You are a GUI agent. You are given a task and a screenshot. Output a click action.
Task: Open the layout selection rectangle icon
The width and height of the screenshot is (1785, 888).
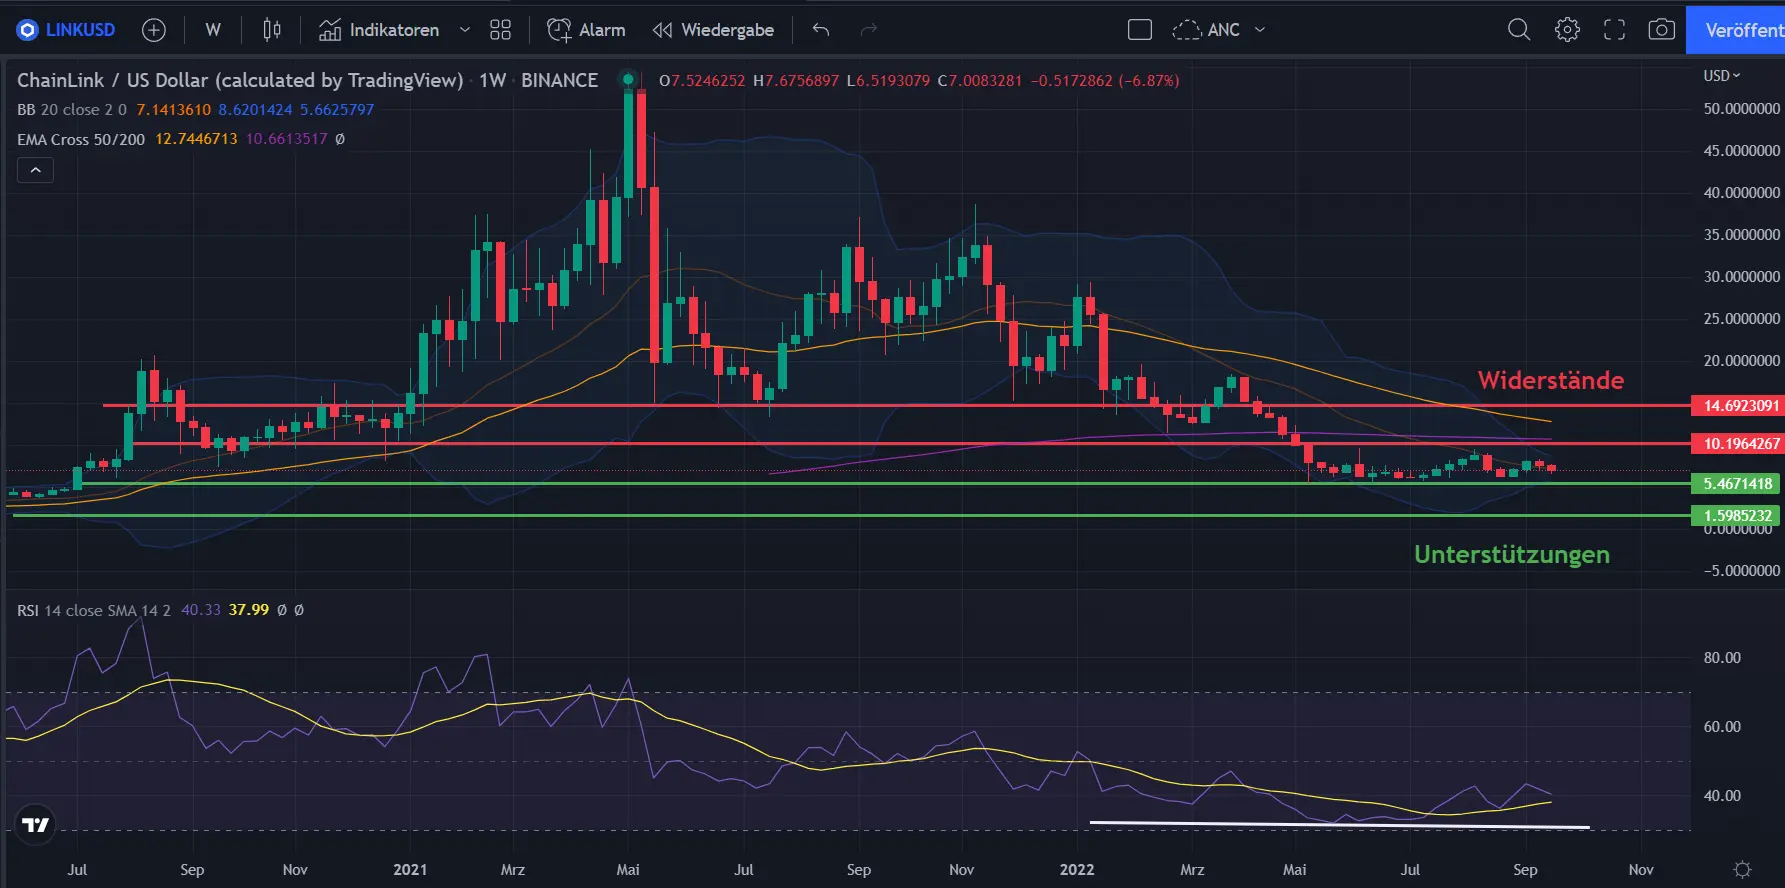tap(1140, 30)
